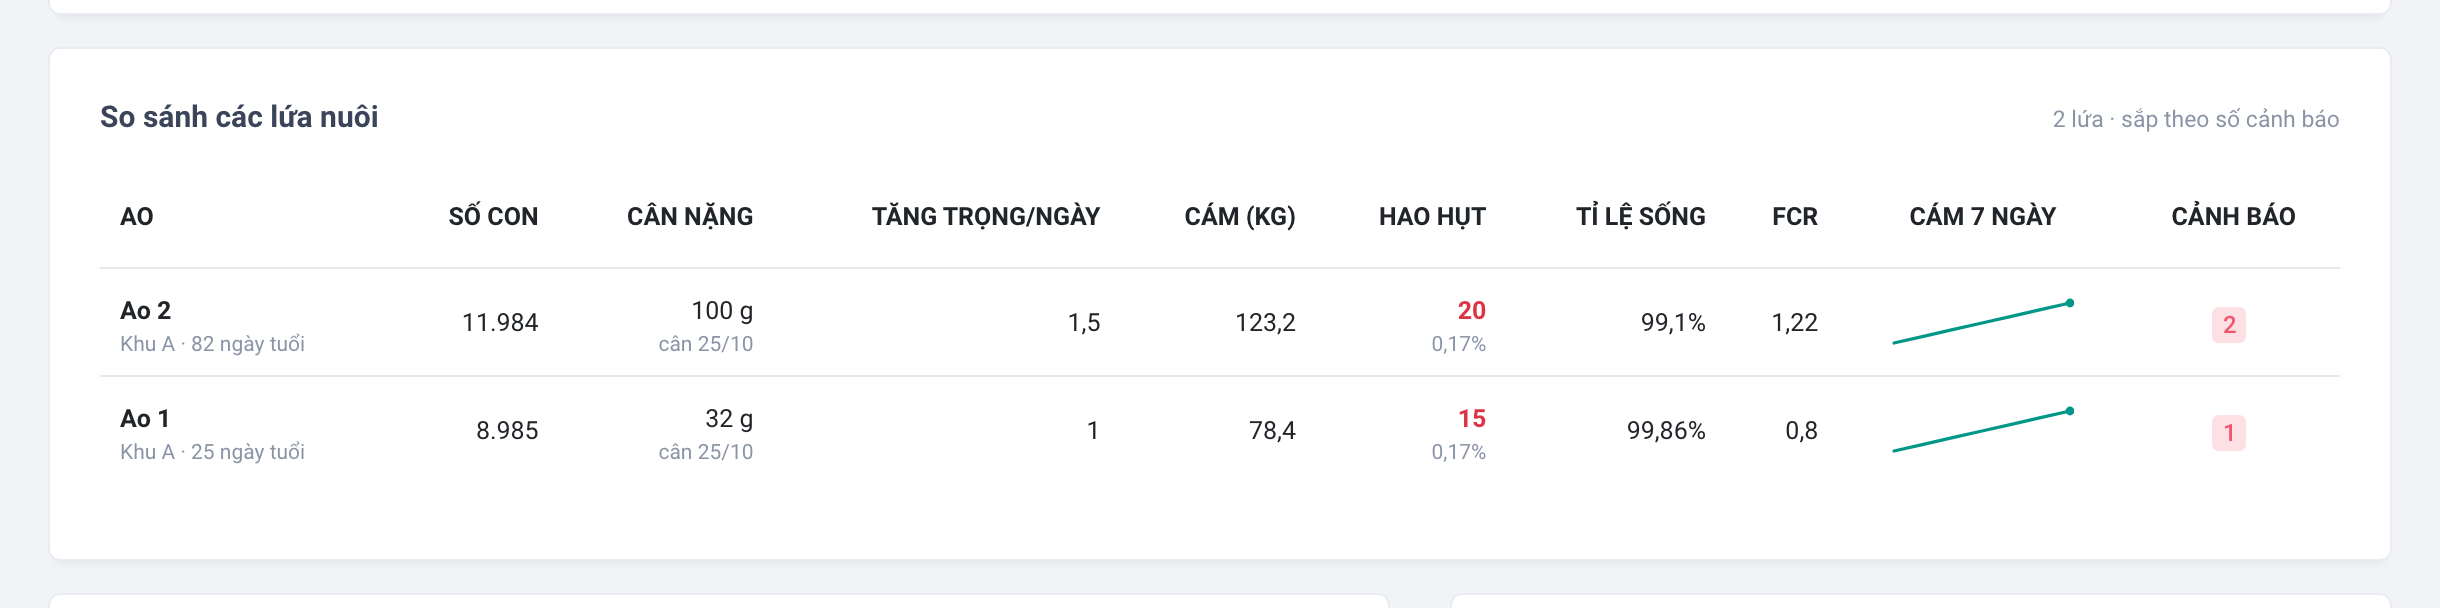This screenshot has width=2440, height=608.
Task: Select the Ao 1 pond row
Action: pyautogui.click(x=1220, y=431)
